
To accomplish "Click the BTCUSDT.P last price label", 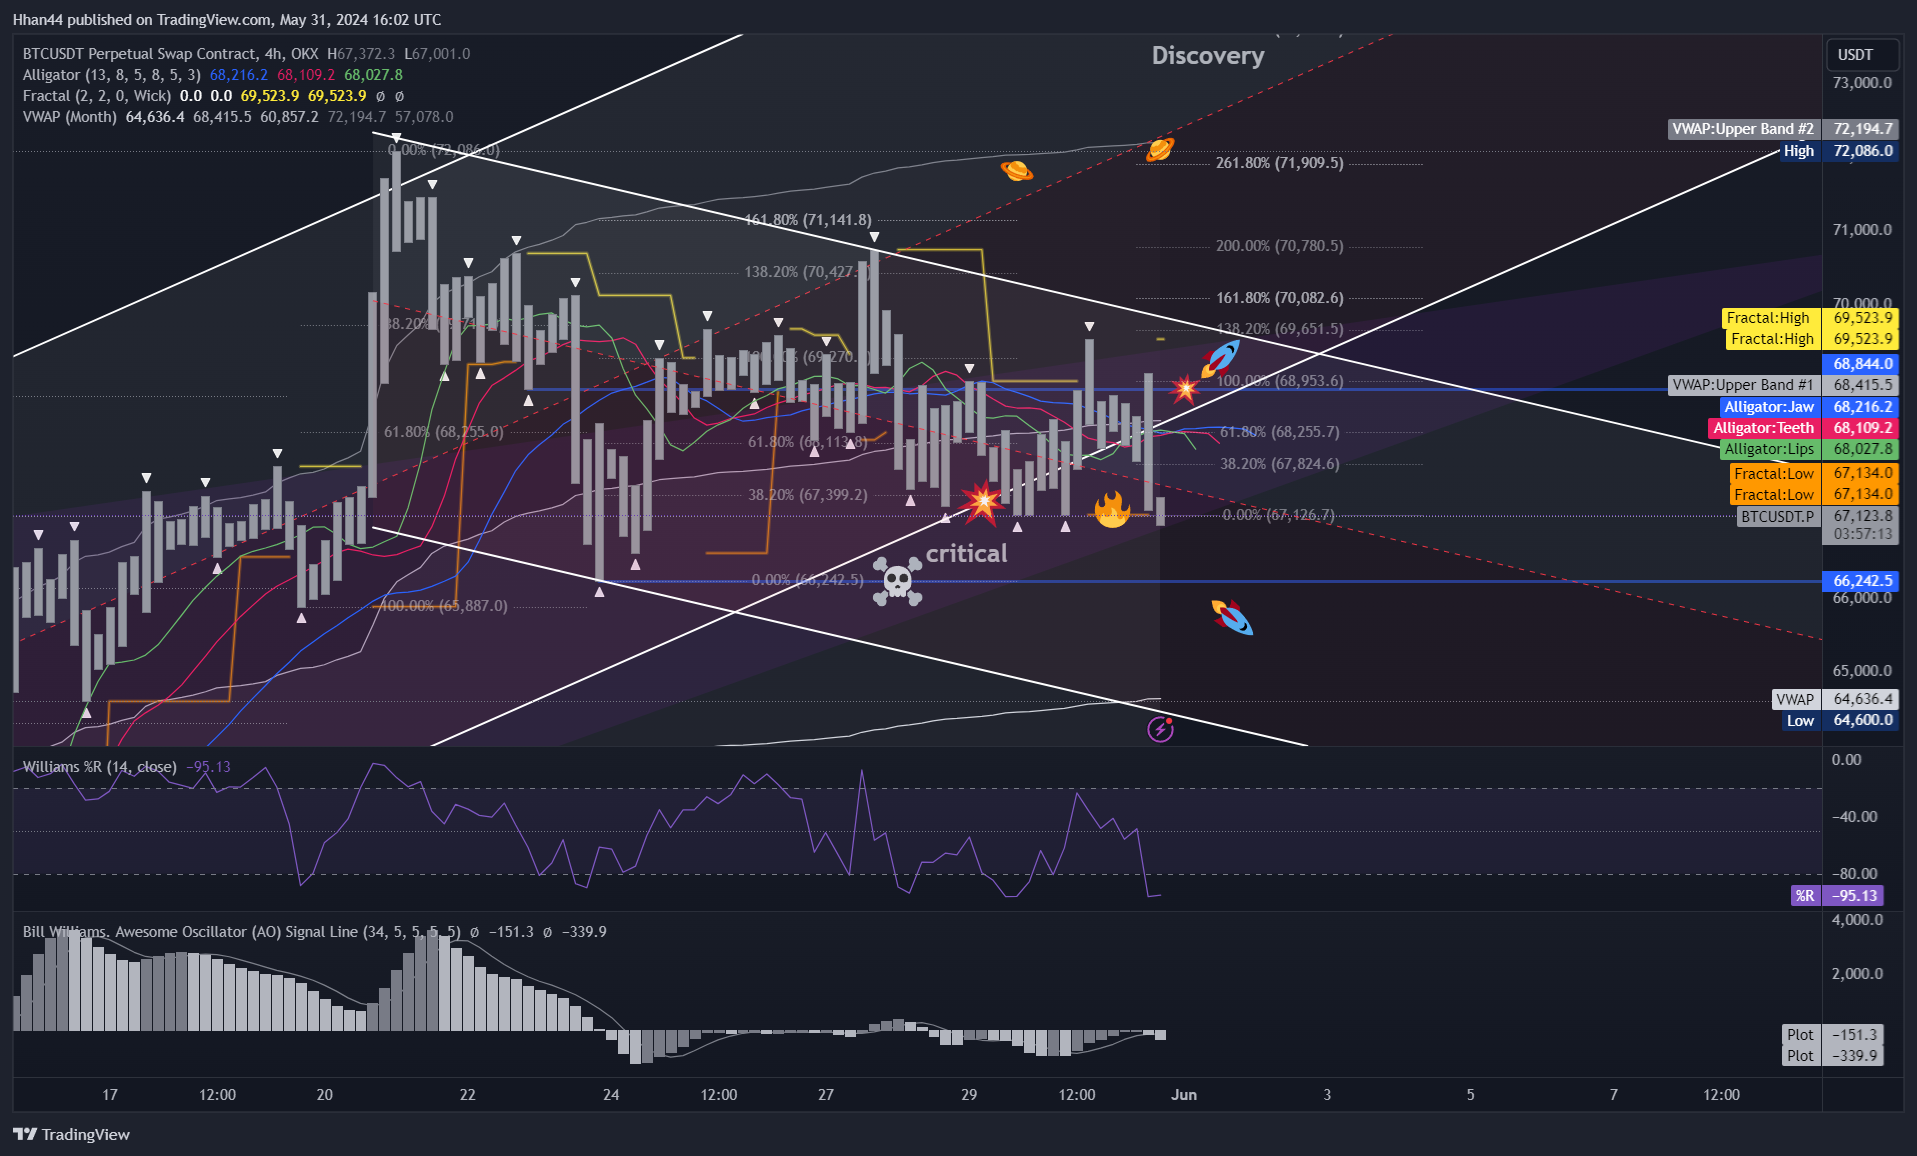I will [x=1817, y=516].
